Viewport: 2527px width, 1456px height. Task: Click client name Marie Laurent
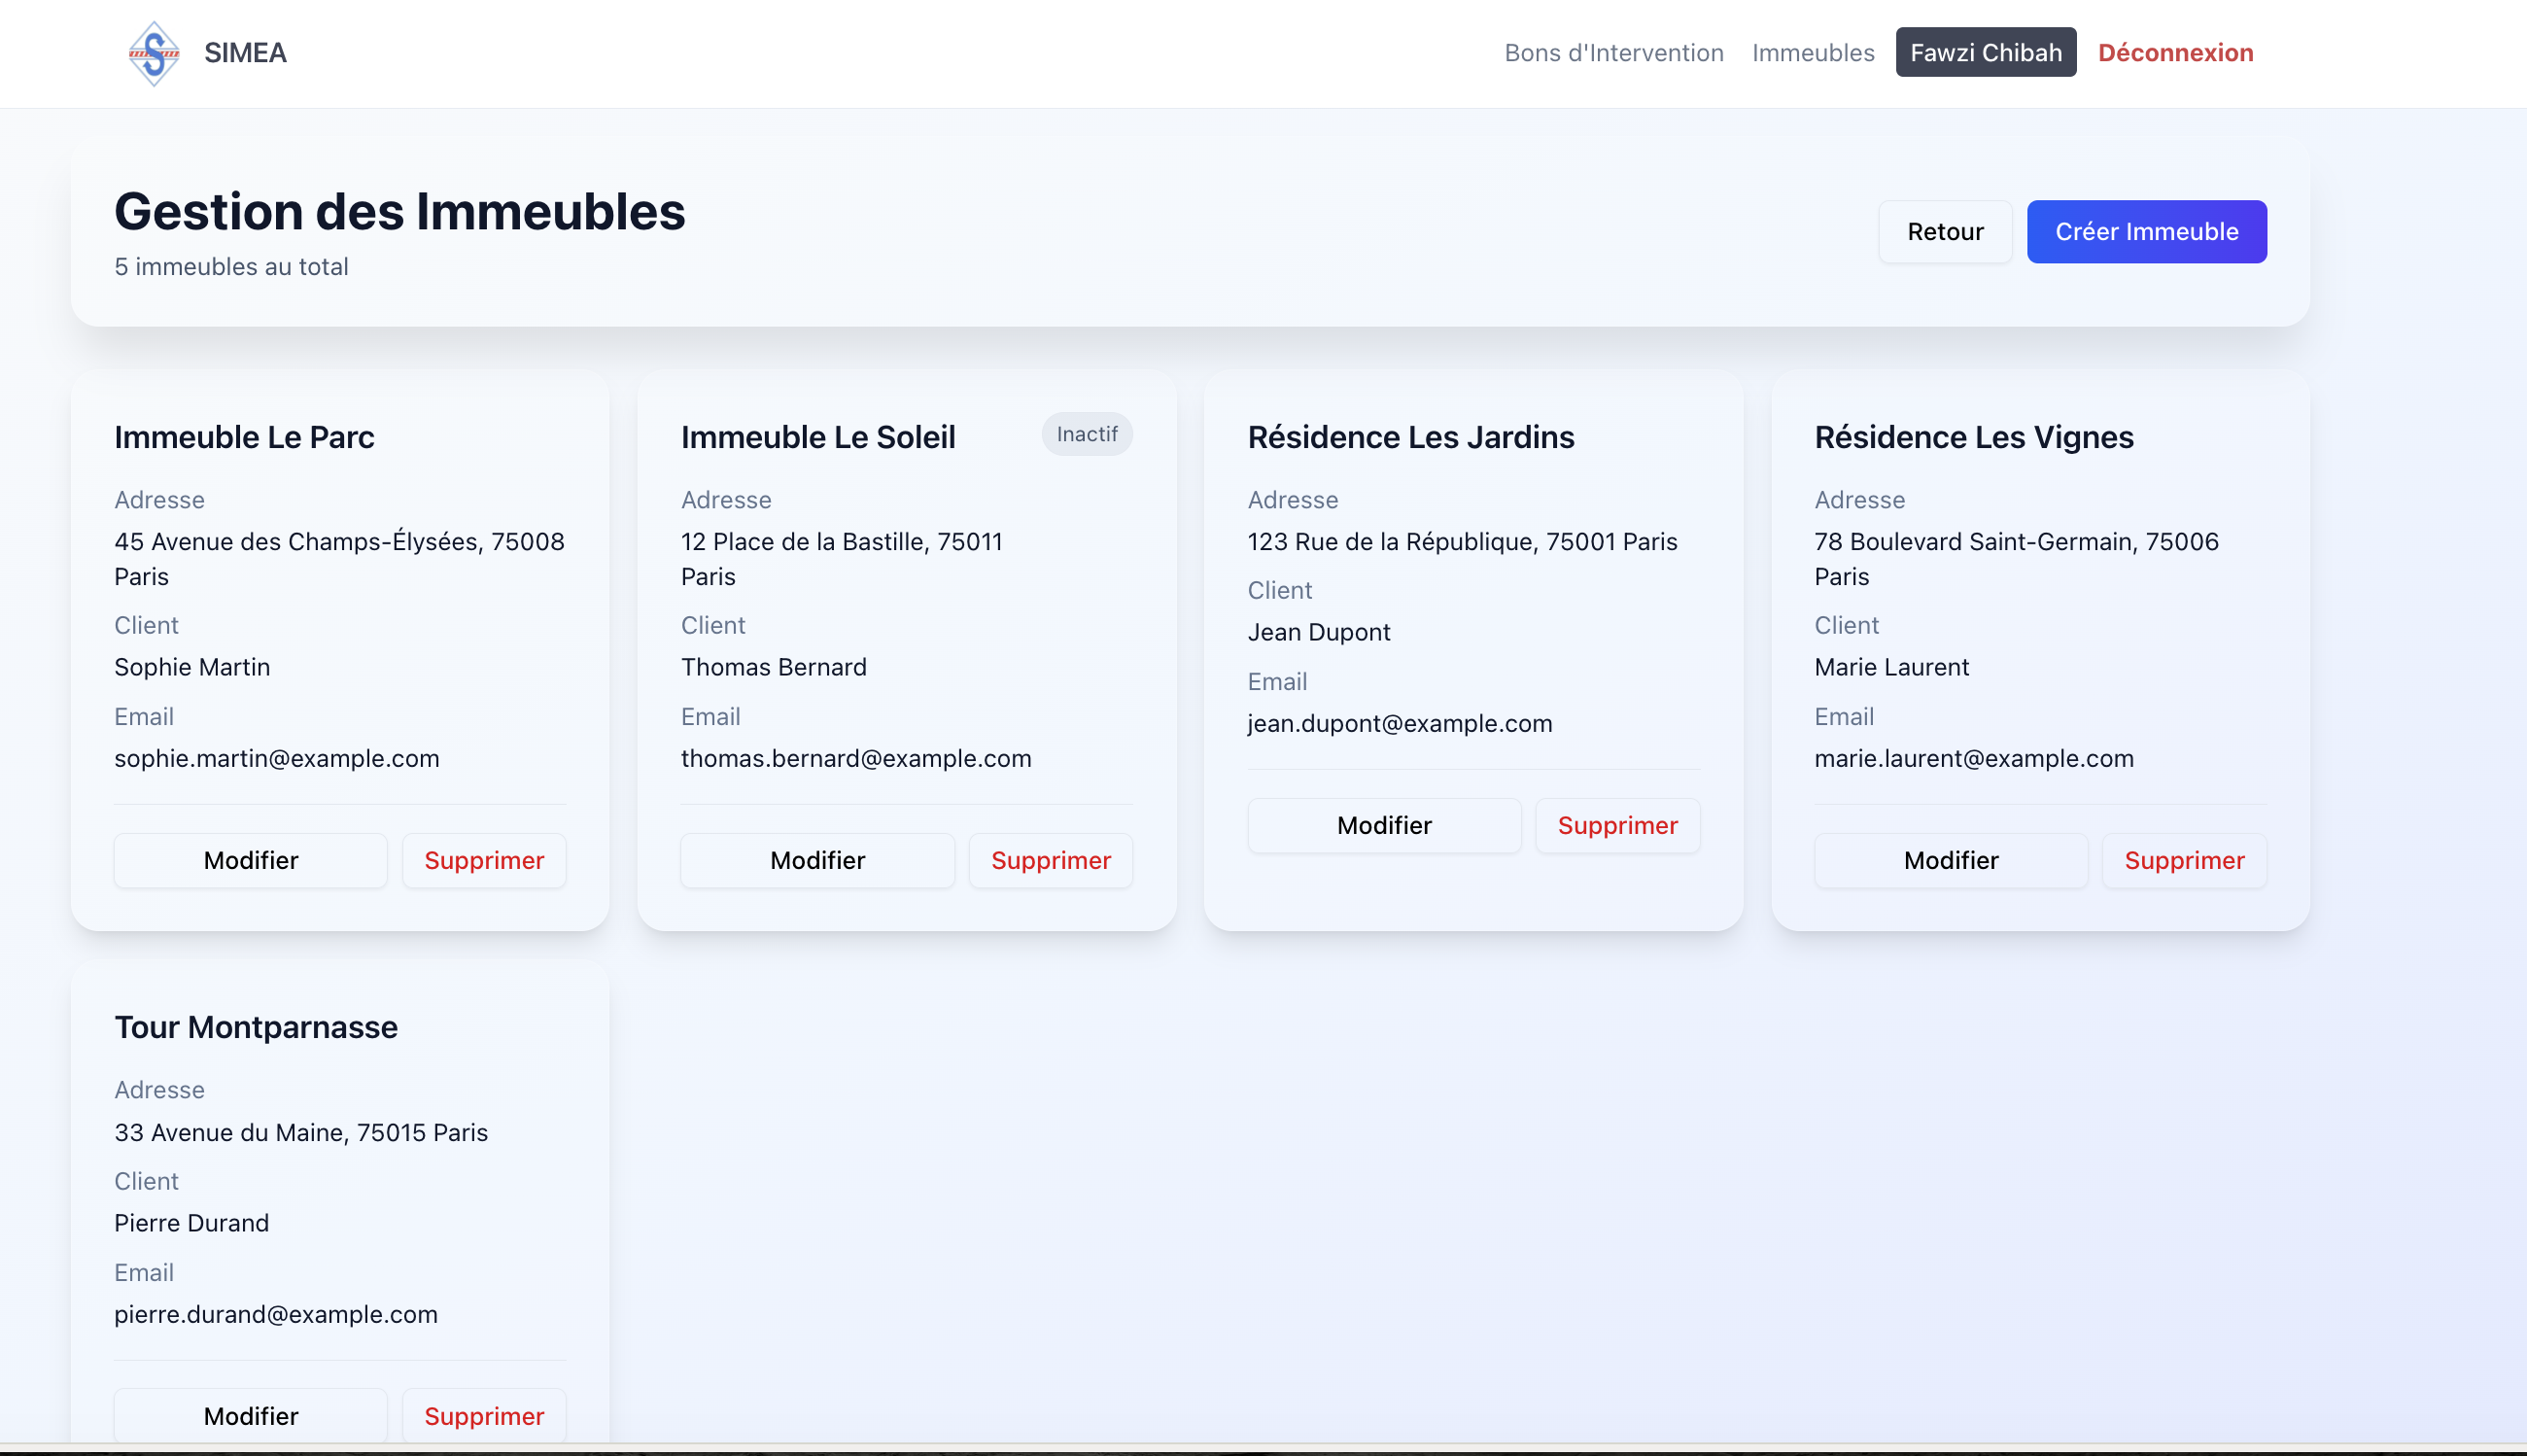[x=1891, y=667]
